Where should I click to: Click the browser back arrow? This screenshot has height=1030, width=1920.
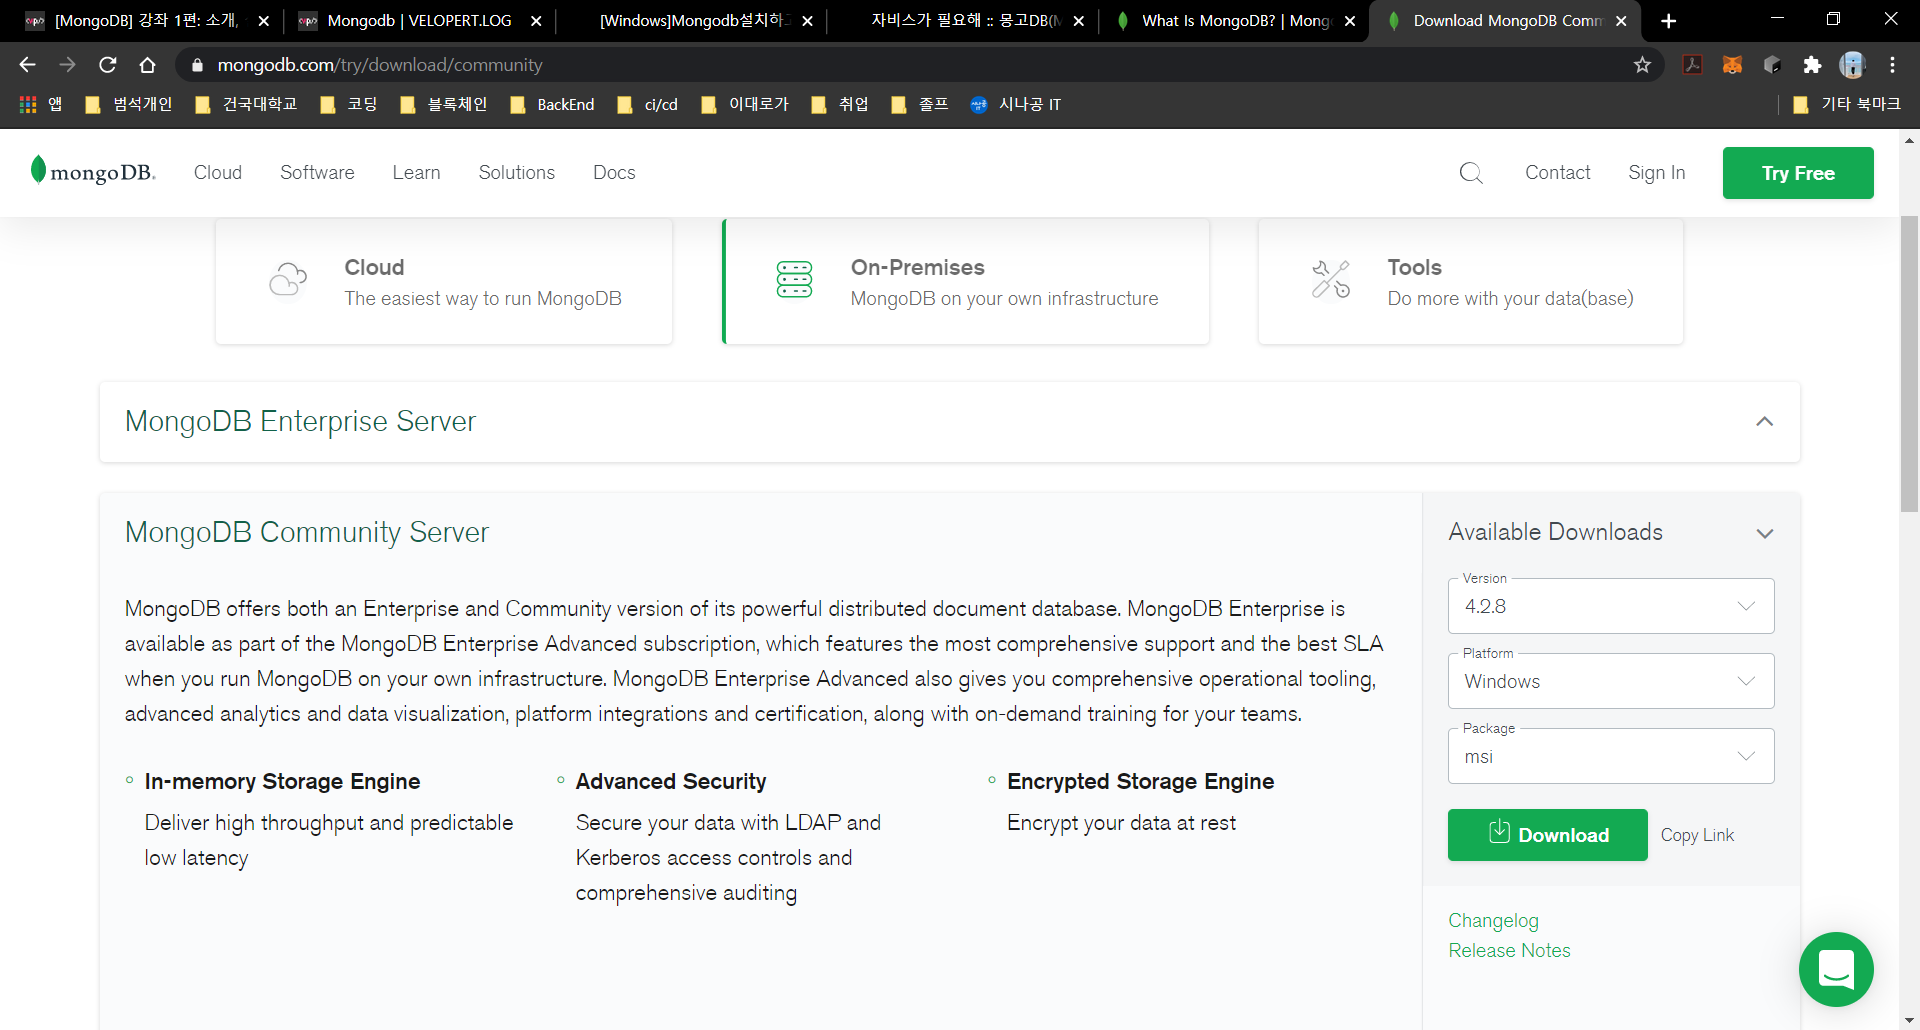pyautogui.click(x=27, y=65)
